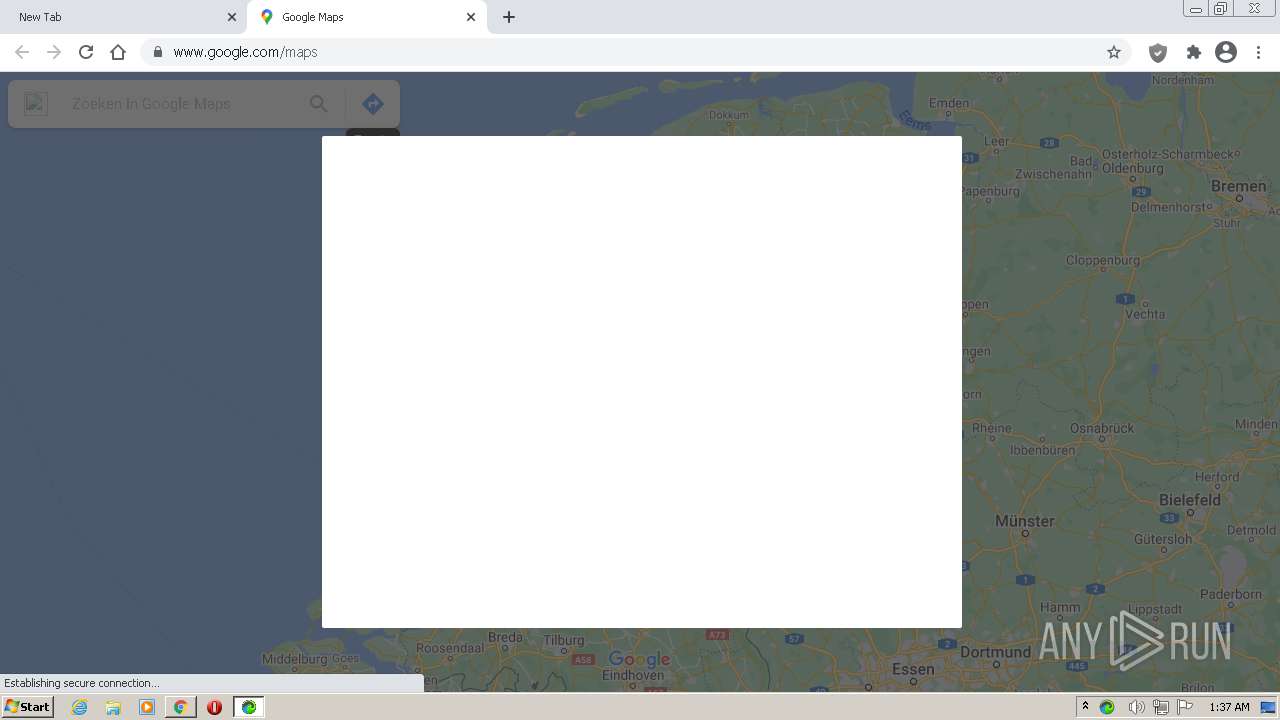
Task: Launch Internet Explorer from the taskbar
Action: [x=80, y=707]
